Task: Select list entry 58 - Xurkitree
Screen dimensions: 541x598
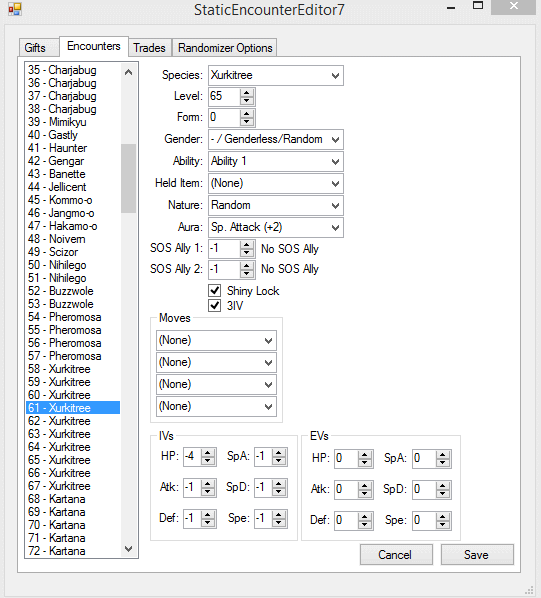Action: point(73,369)
